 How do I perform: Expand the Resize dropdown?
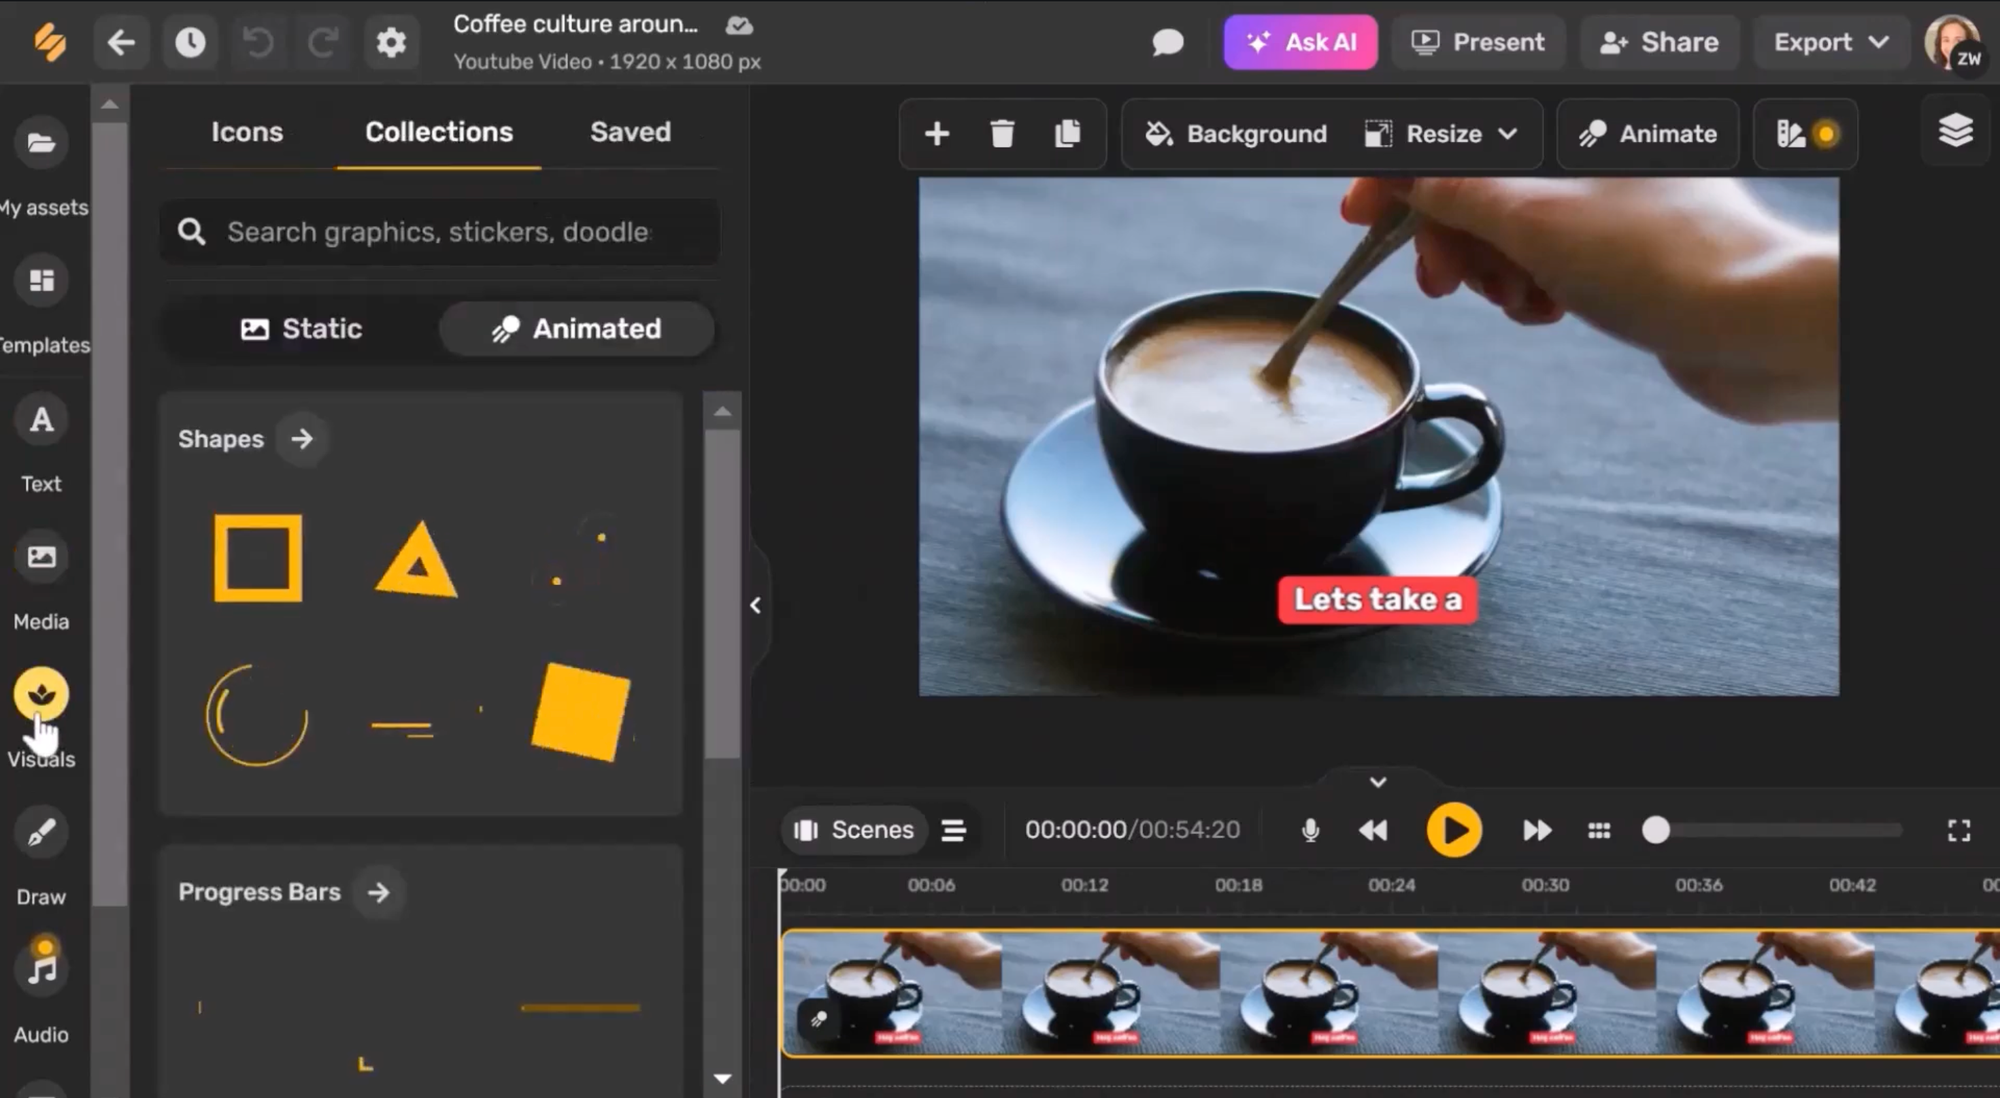point(1441,133)
